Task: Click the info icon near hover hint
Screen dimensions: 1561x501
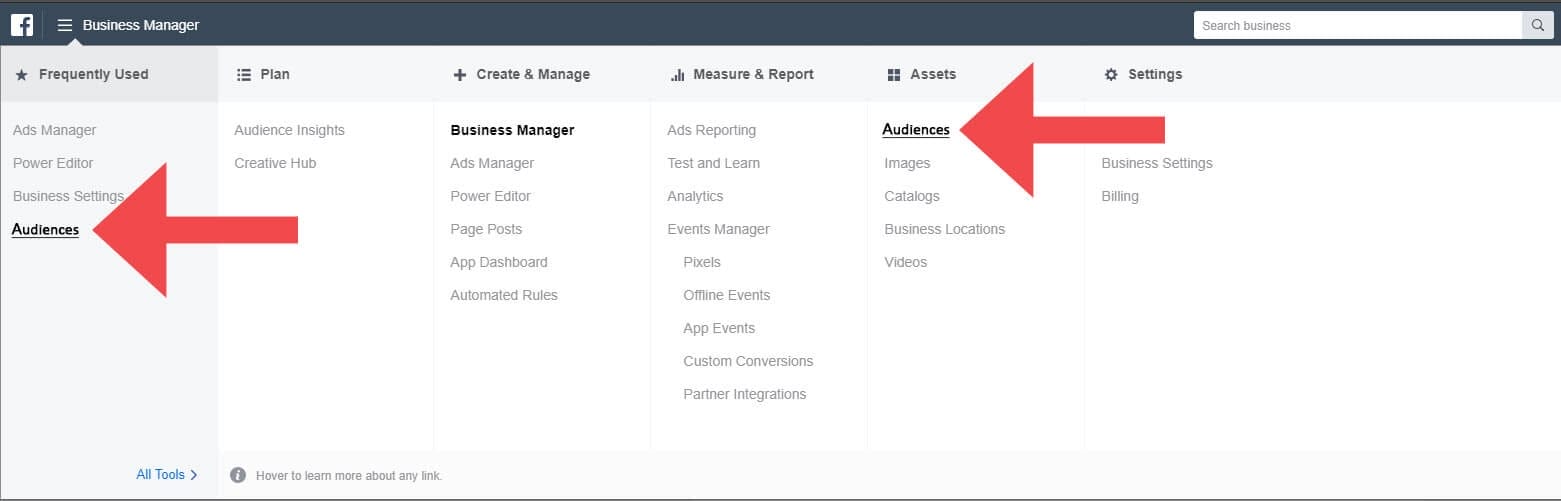Action: 238,475
